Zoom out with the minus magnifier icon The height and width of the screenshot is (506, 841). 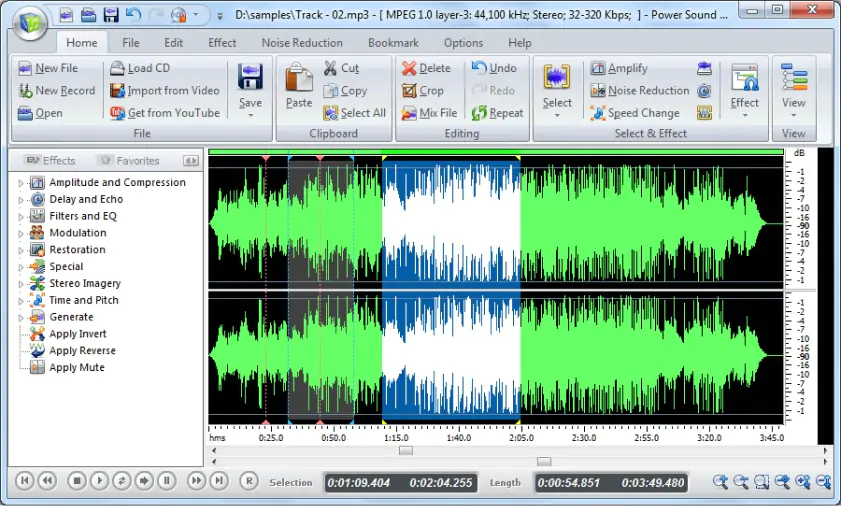pyautogui.click(x=741, y=482)
